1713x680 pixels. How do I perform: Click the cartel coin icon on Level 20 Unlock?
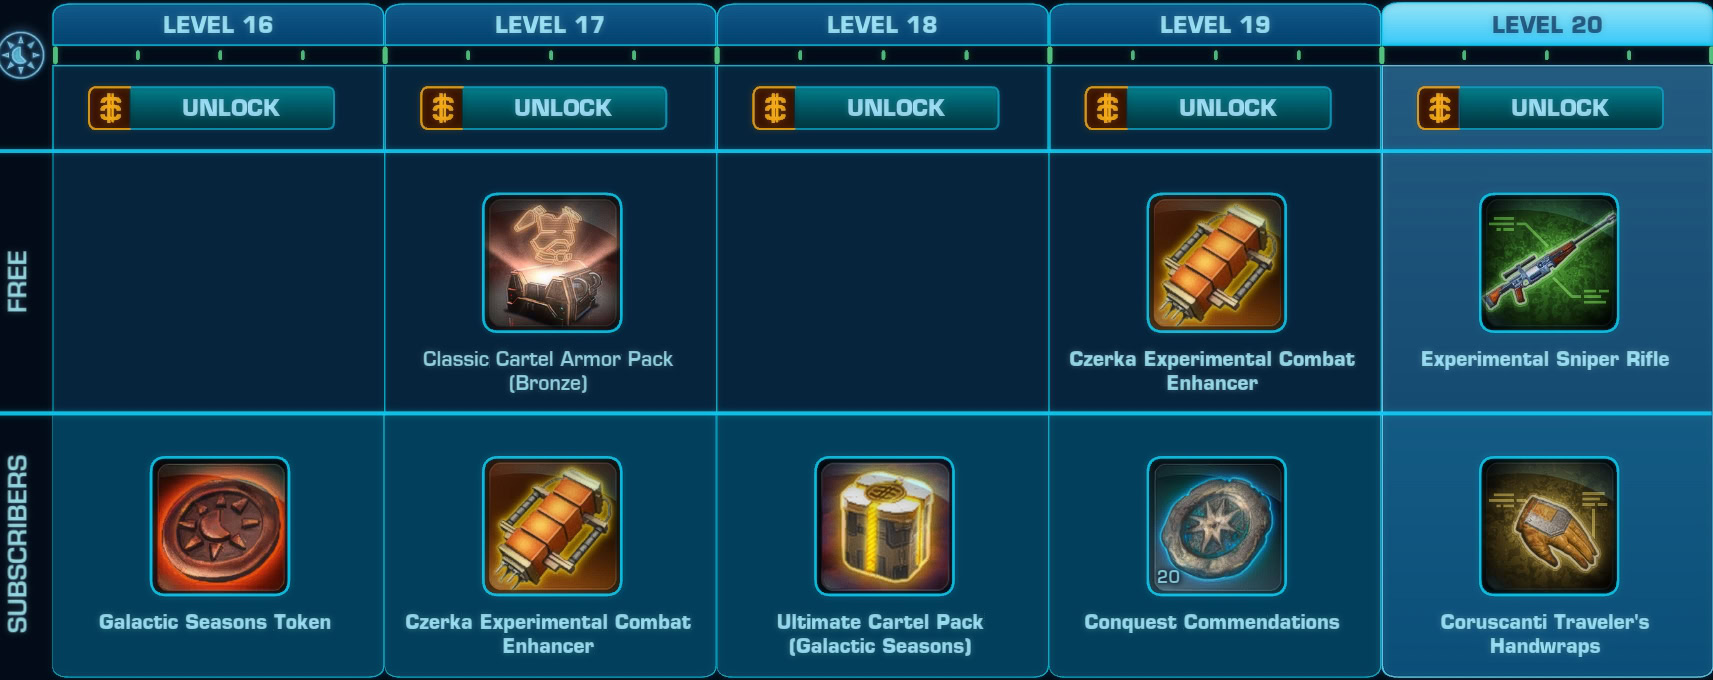pos(1439,108)
